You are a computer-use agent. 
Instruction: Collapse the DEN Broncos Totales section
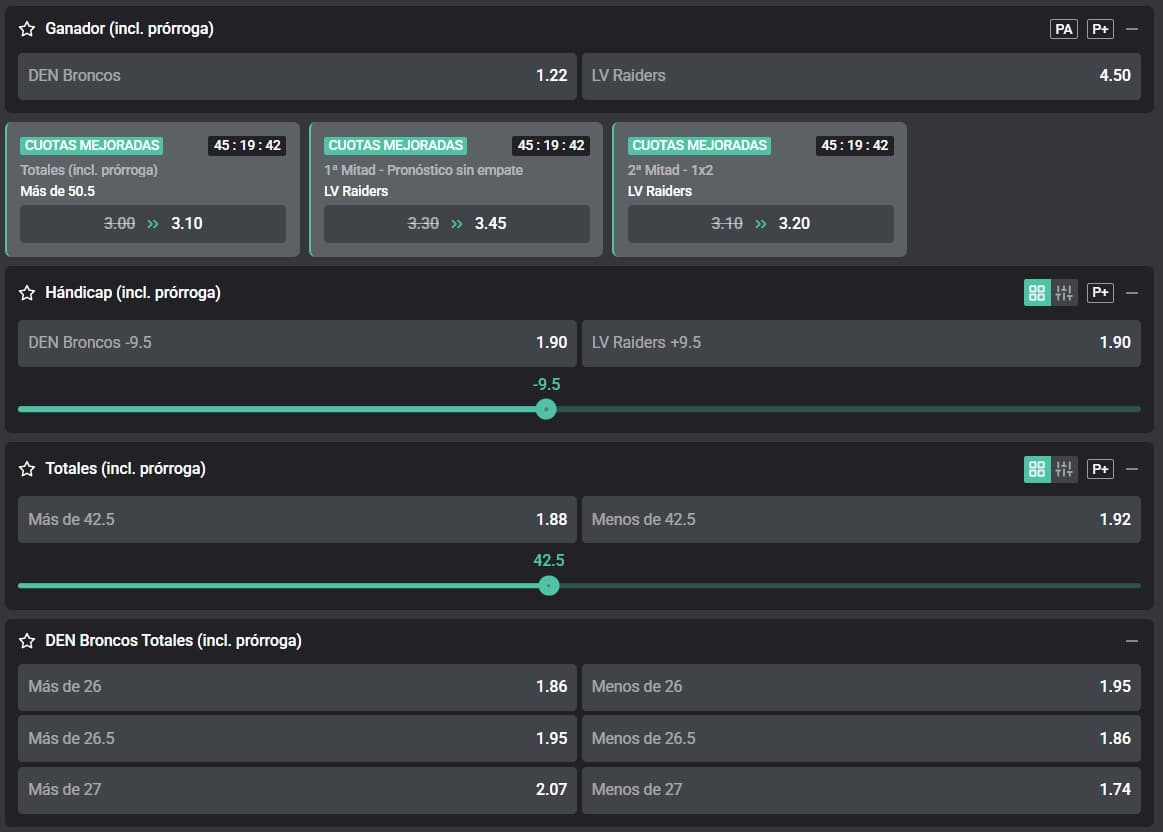click(1132, 641)
